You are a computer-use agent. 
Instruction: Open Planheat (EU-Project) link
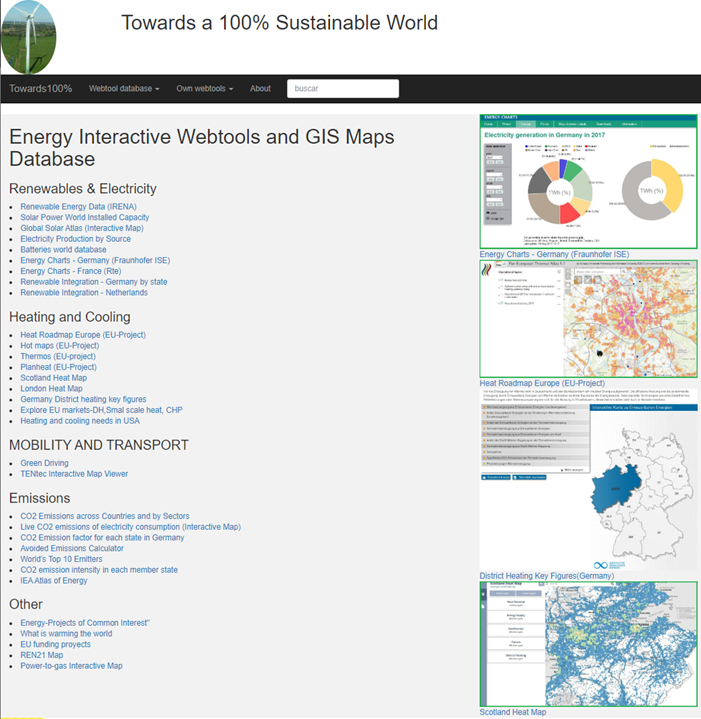[58, 367]
